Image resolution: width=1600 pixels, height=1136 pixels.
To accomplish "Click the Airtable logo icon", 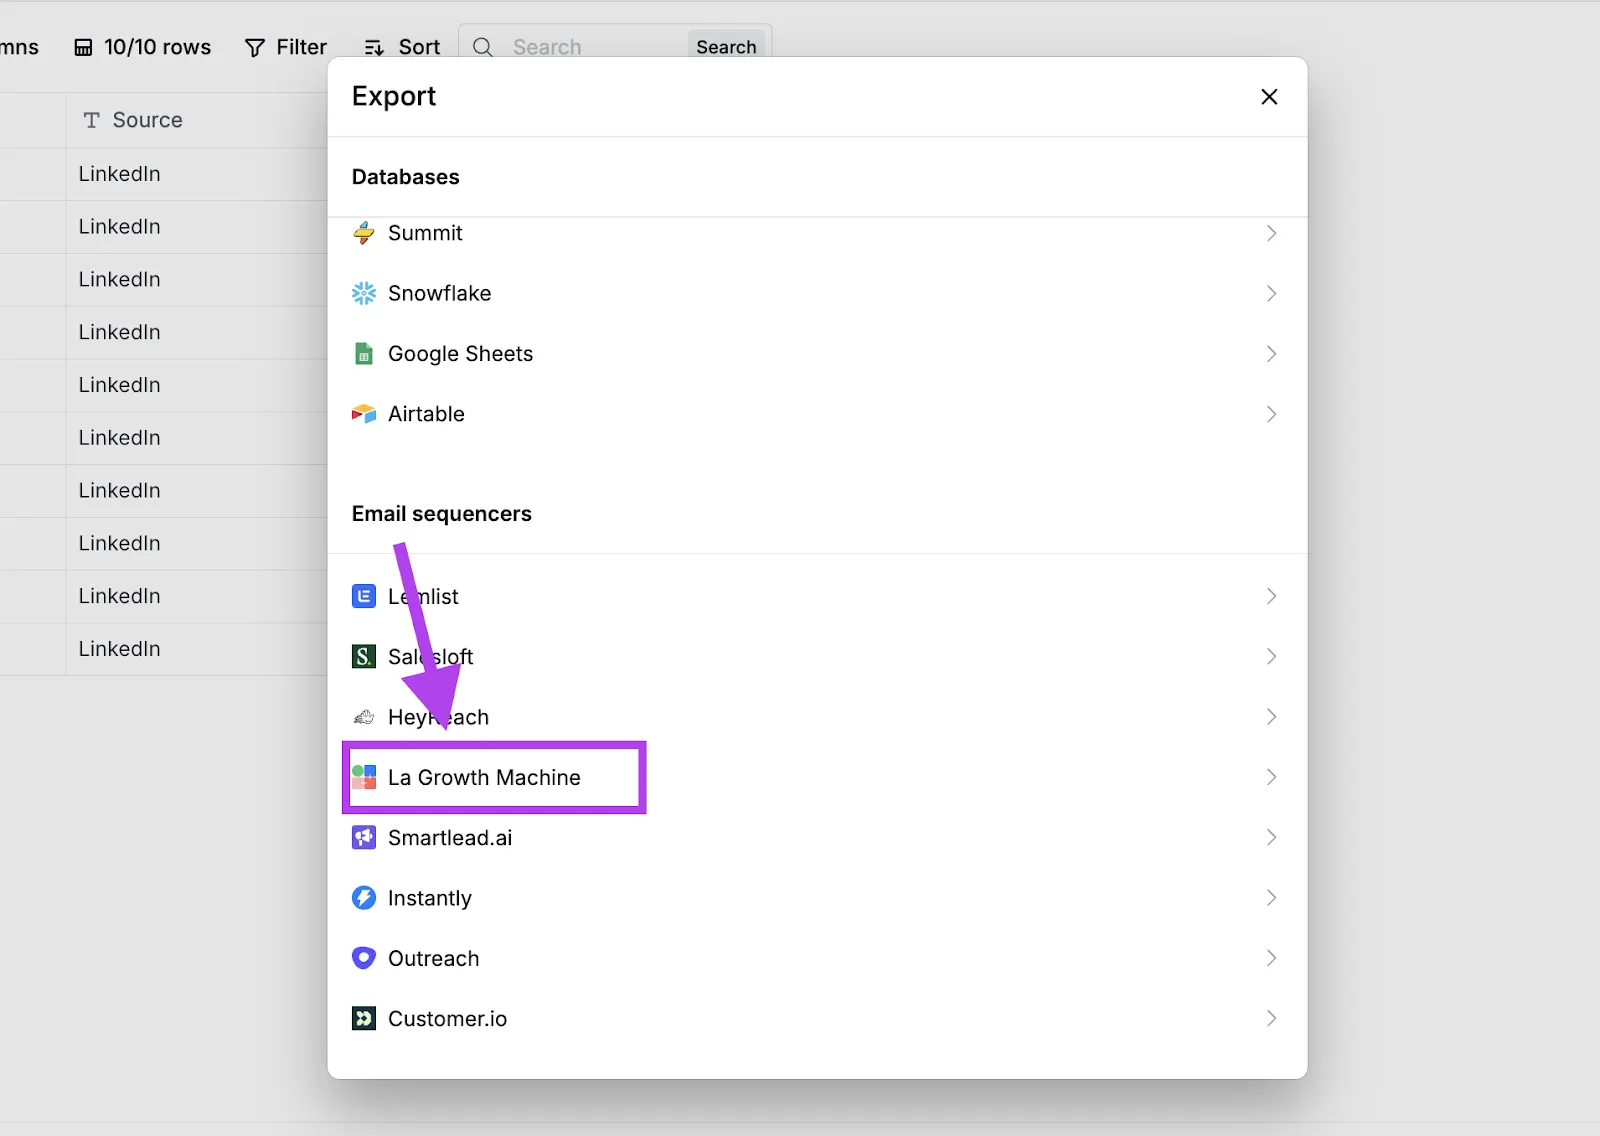I will pos(364,414).
